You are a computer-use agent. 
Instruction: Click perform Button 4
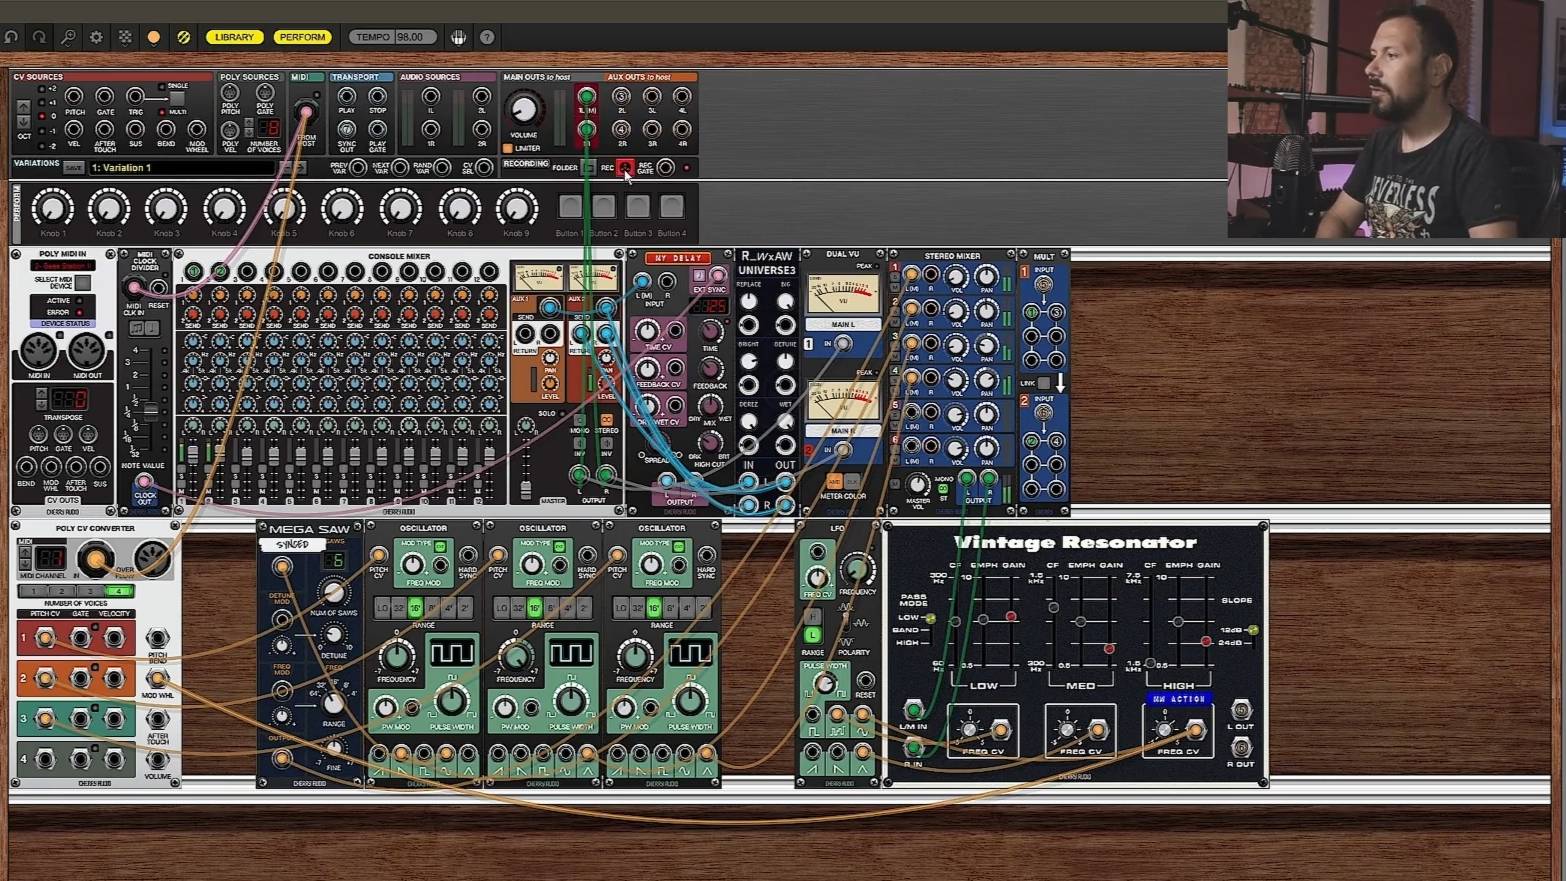[x=672, y=206]
